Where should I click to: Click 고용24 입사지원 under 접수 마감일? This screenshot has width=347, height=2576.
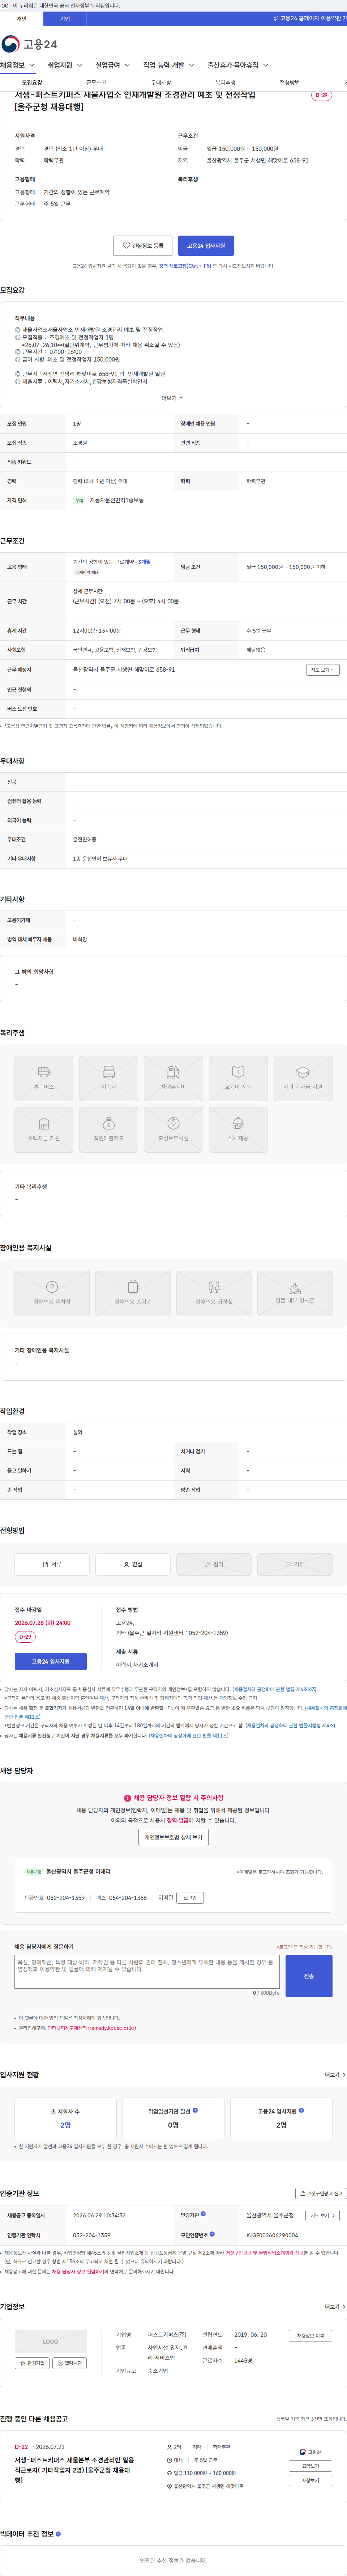51,1661
